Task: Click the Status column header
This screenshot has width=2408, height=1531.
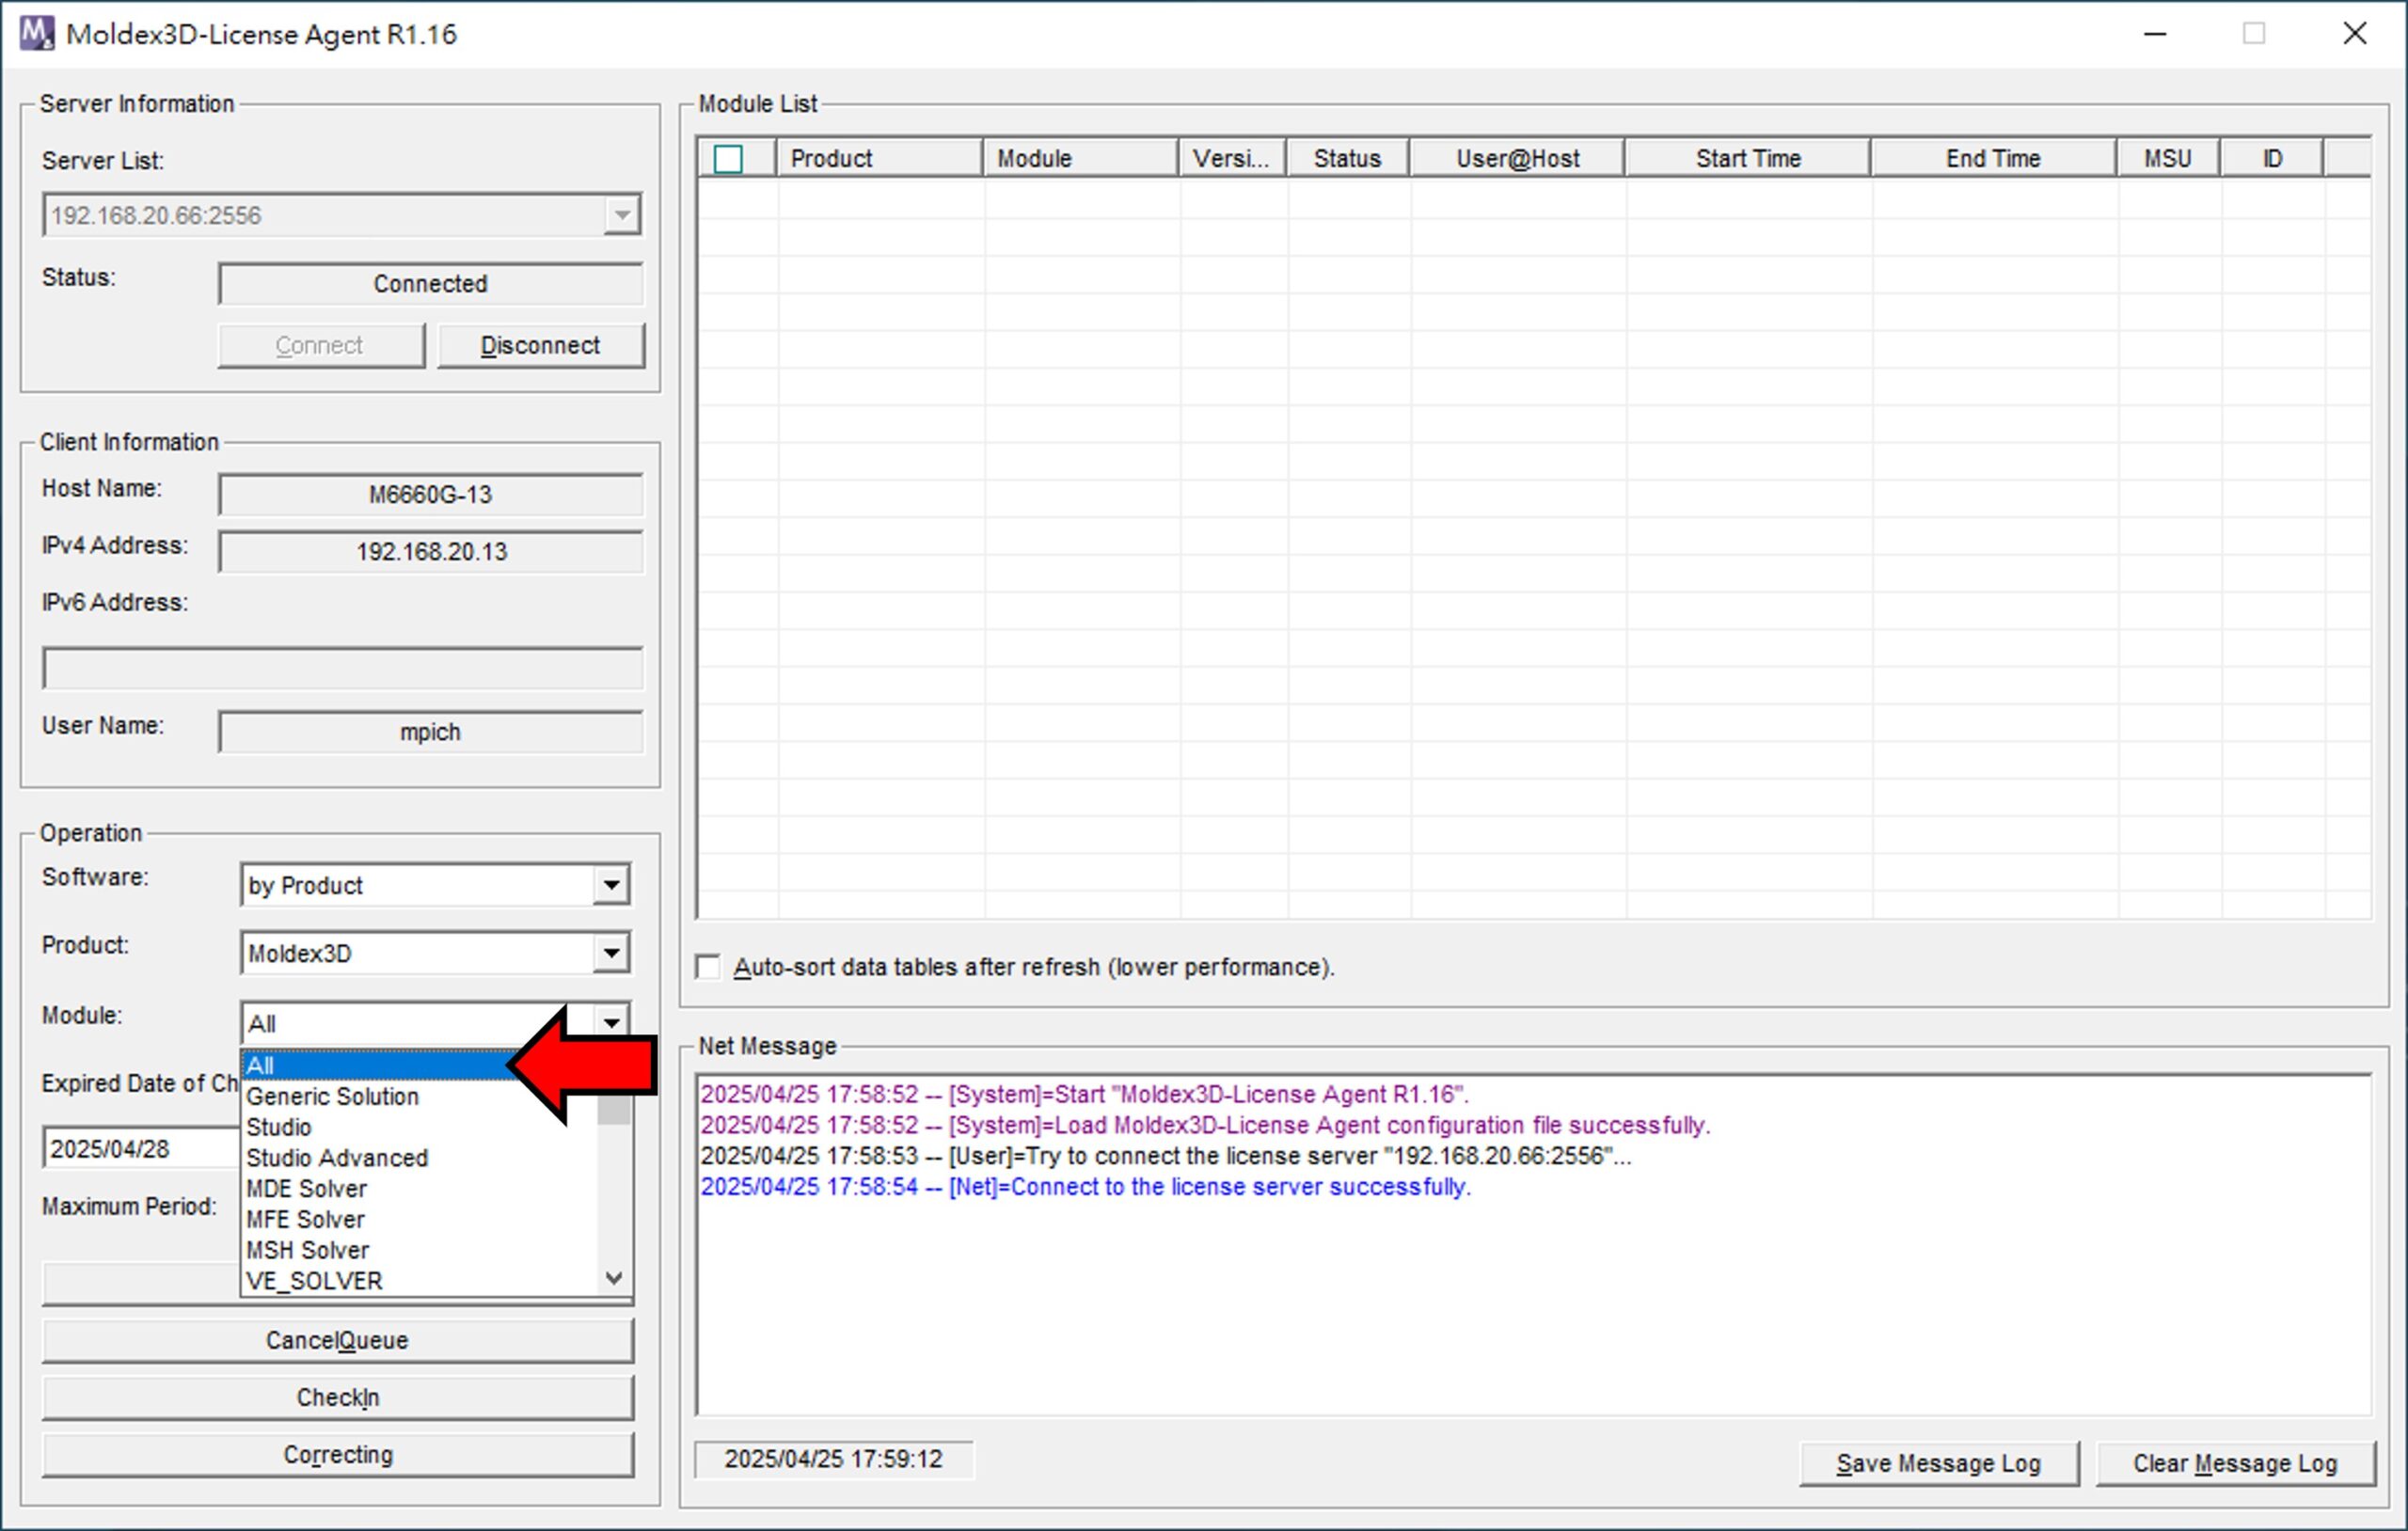Action: click(x=1347, y=158)
